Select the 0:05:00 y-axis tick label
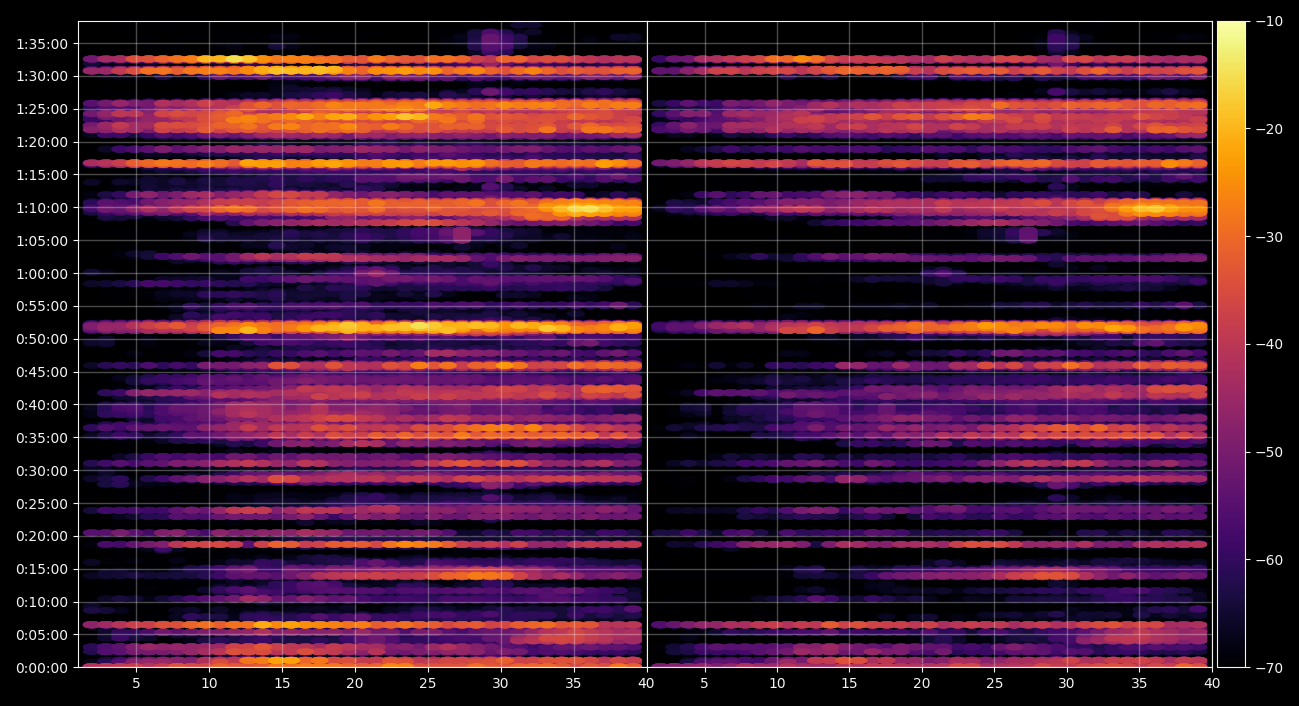The width and height of the screenshot is (1299, 706). point(42,635)
